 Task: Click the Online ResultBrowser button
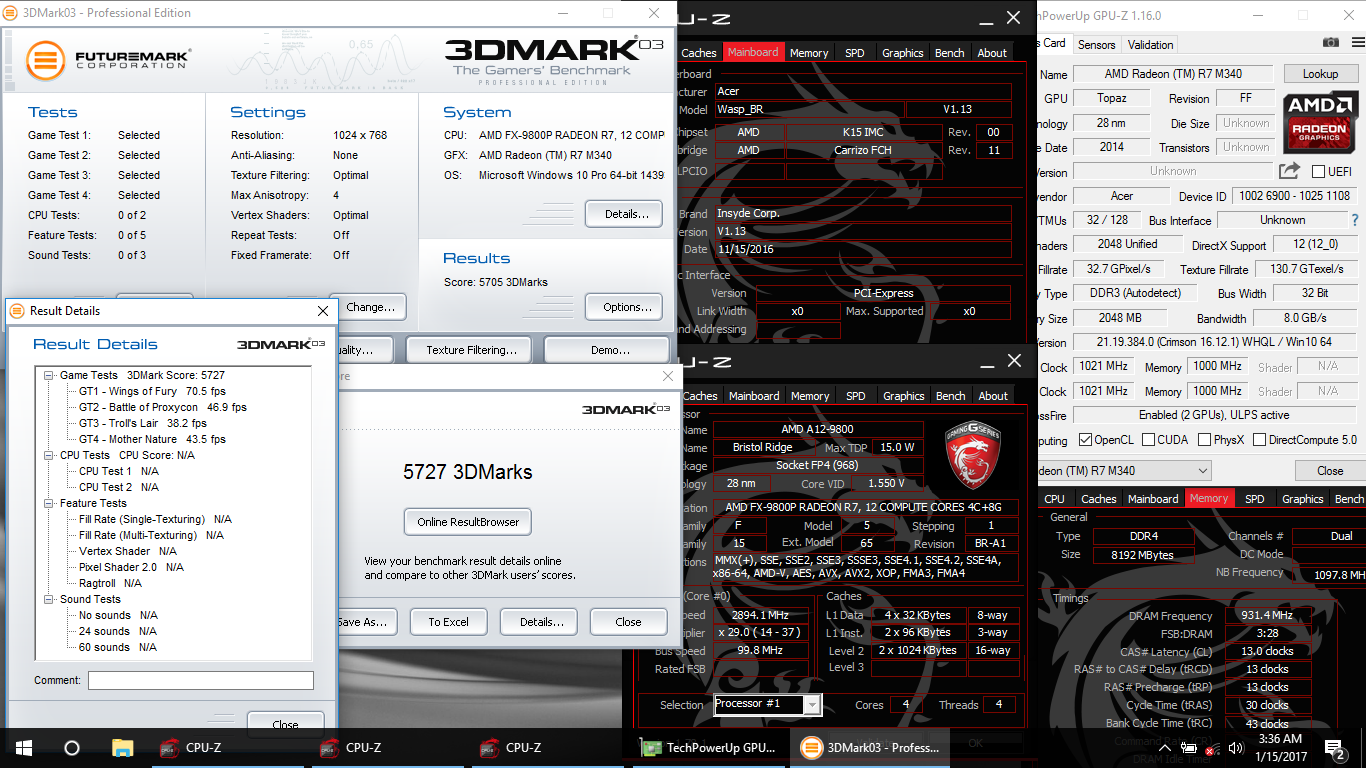tap(466, 521)
